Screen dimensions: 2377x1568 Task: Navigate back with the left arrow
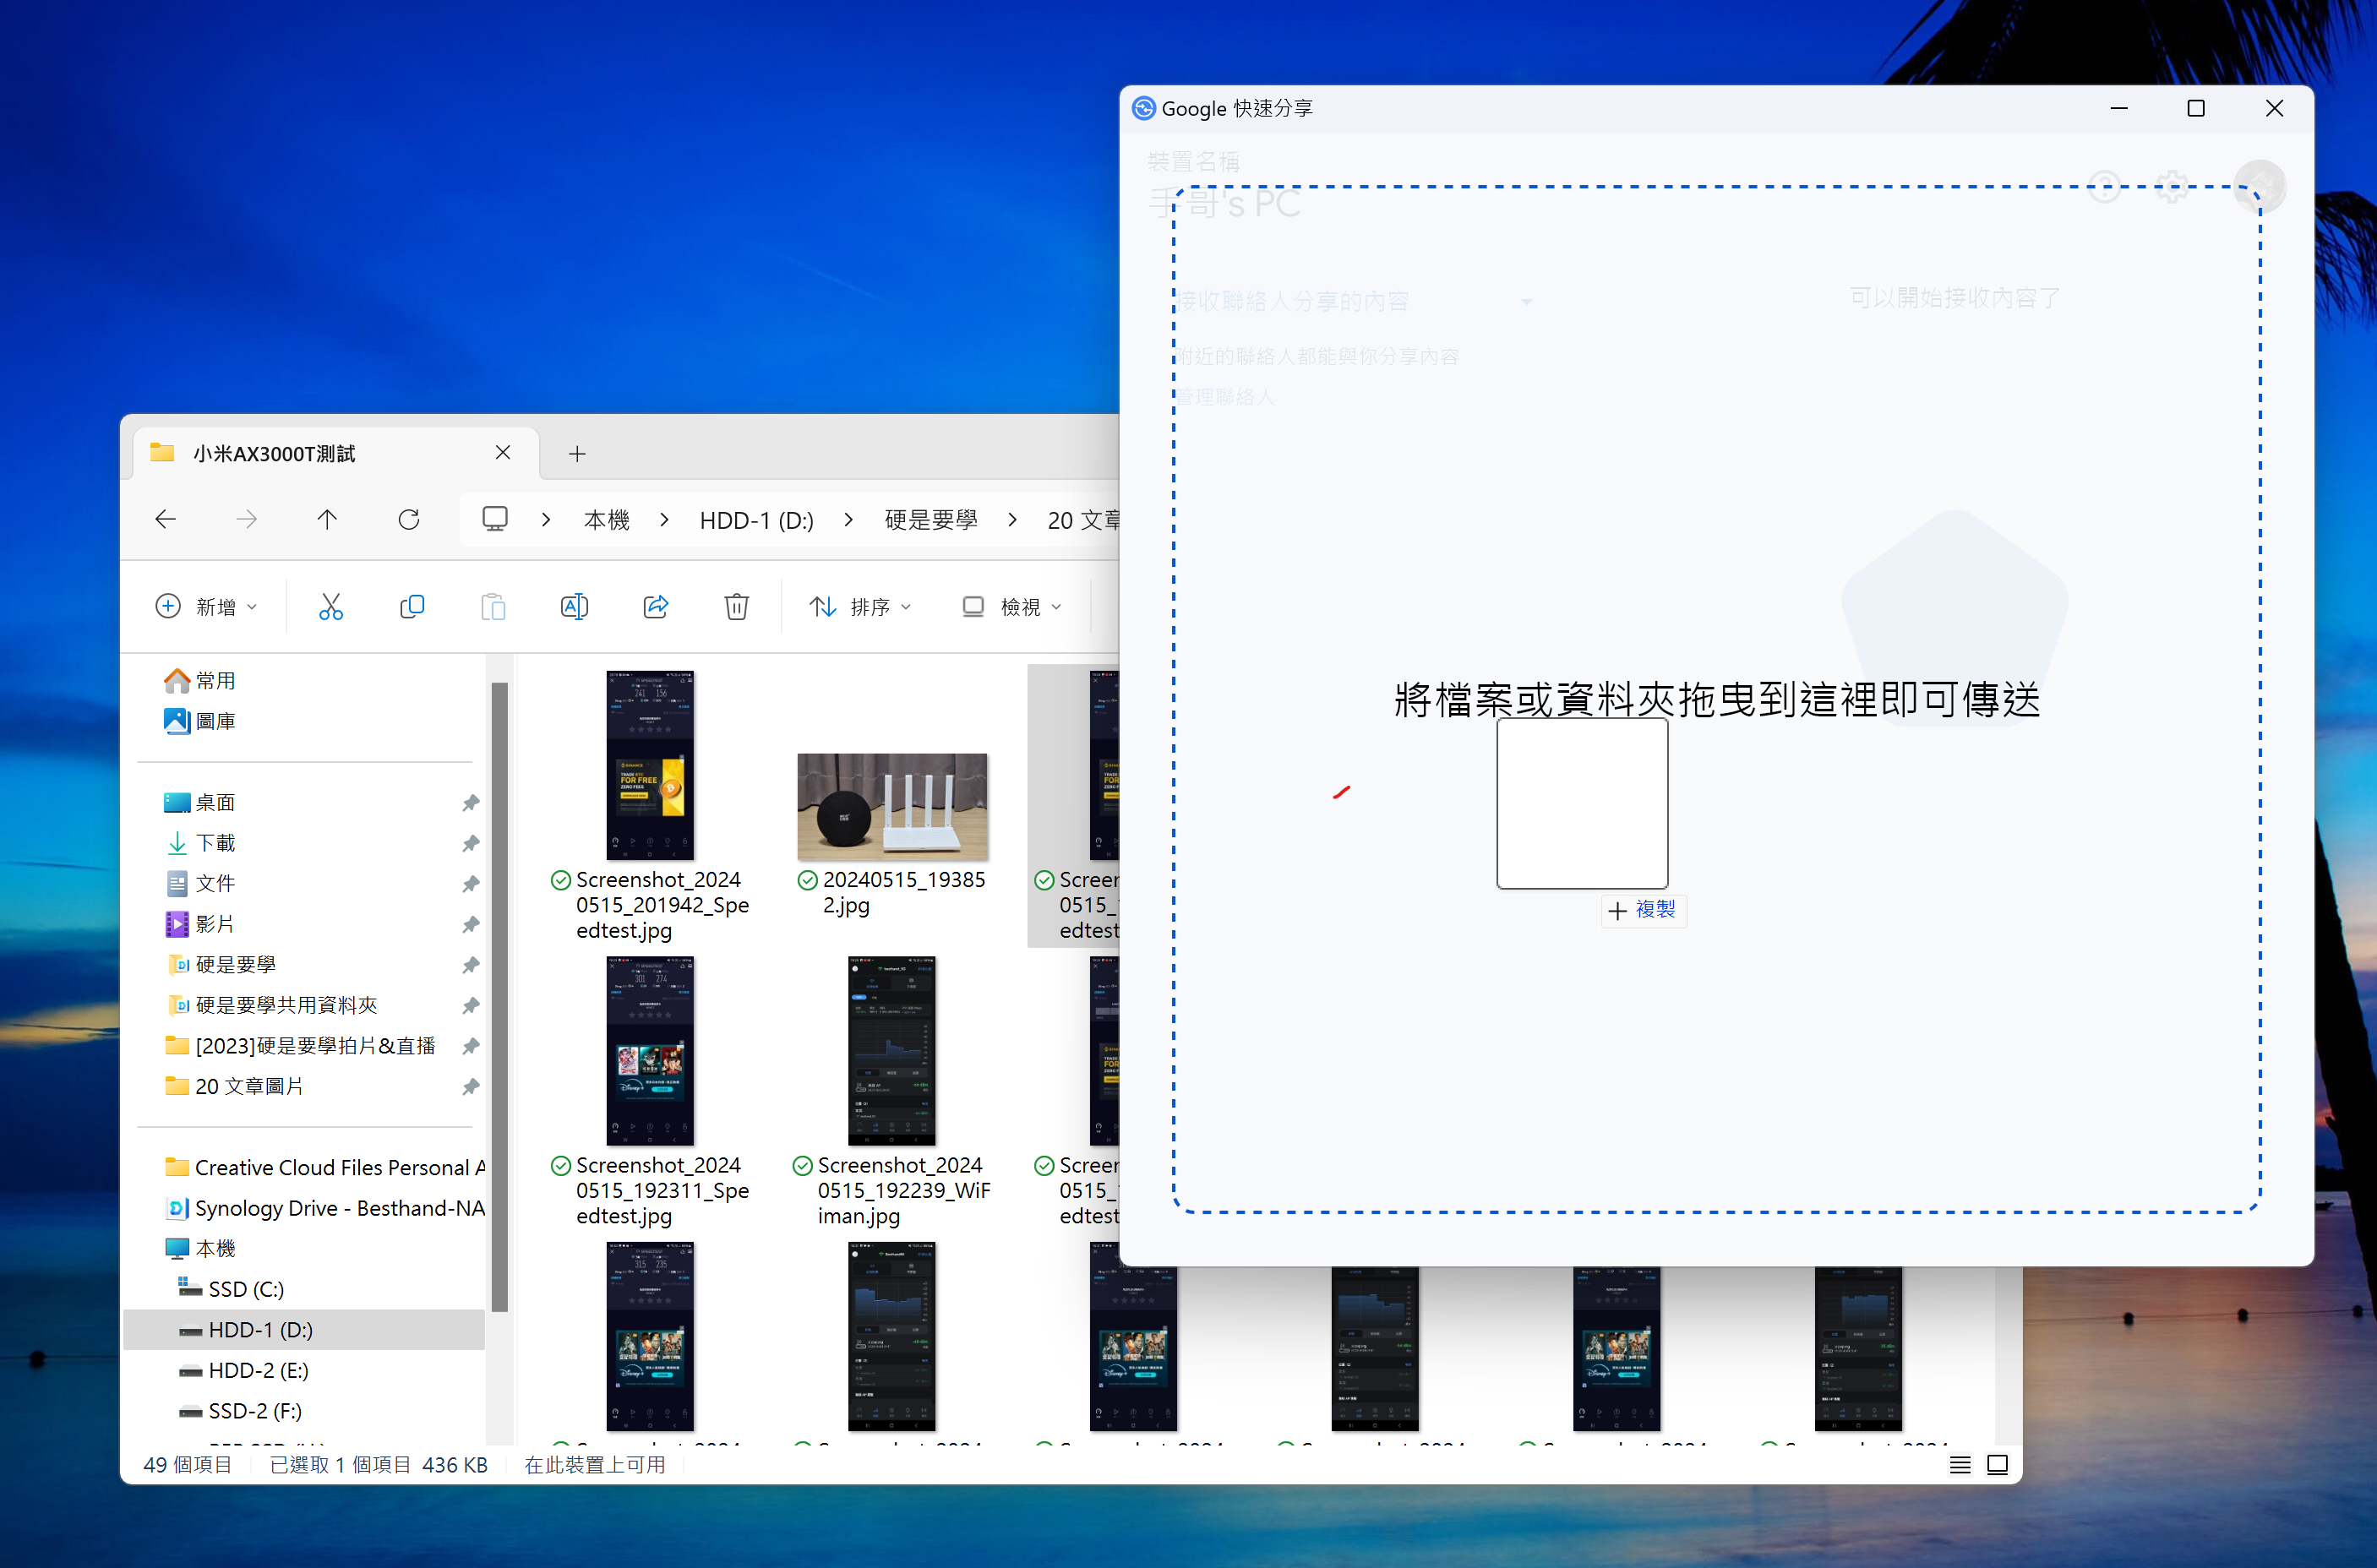[x=166, y=519]
